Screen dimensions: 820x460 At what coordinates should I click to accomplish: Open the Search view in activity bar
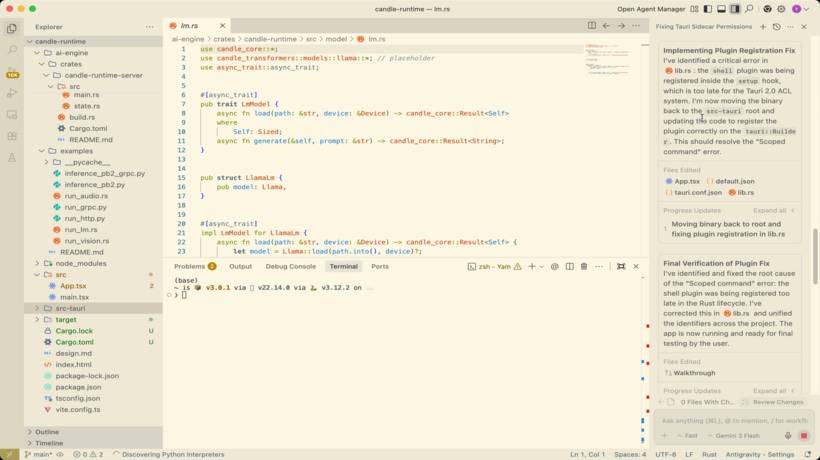[x=12, y=49]
